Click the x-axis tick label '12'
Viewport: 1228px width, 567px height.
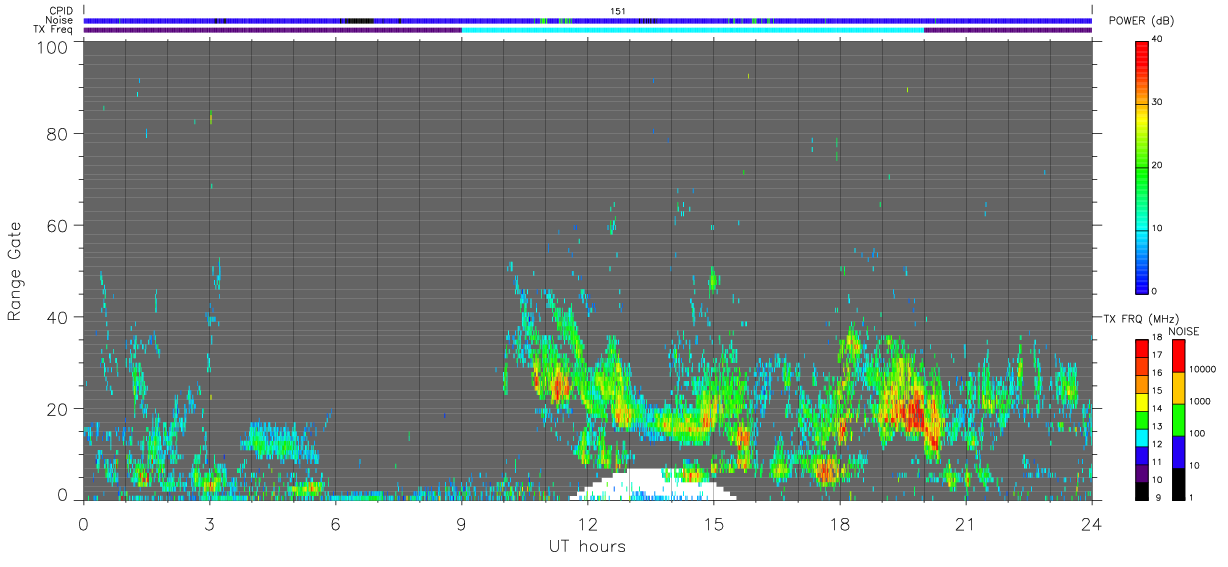click(x=588, y=523)
